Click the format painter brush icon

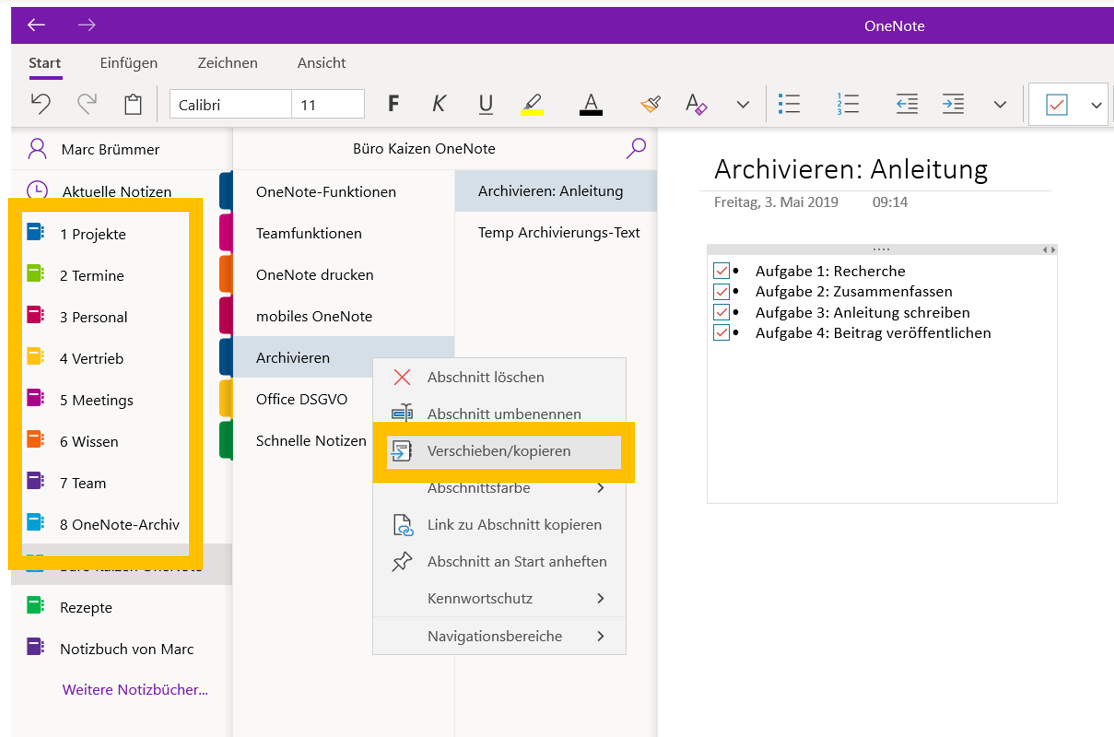[650, 104]
